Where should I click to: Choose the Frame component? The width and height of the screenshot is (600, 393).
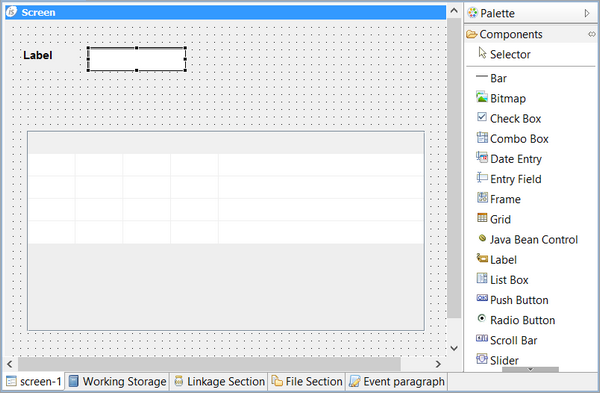[498, 199]
